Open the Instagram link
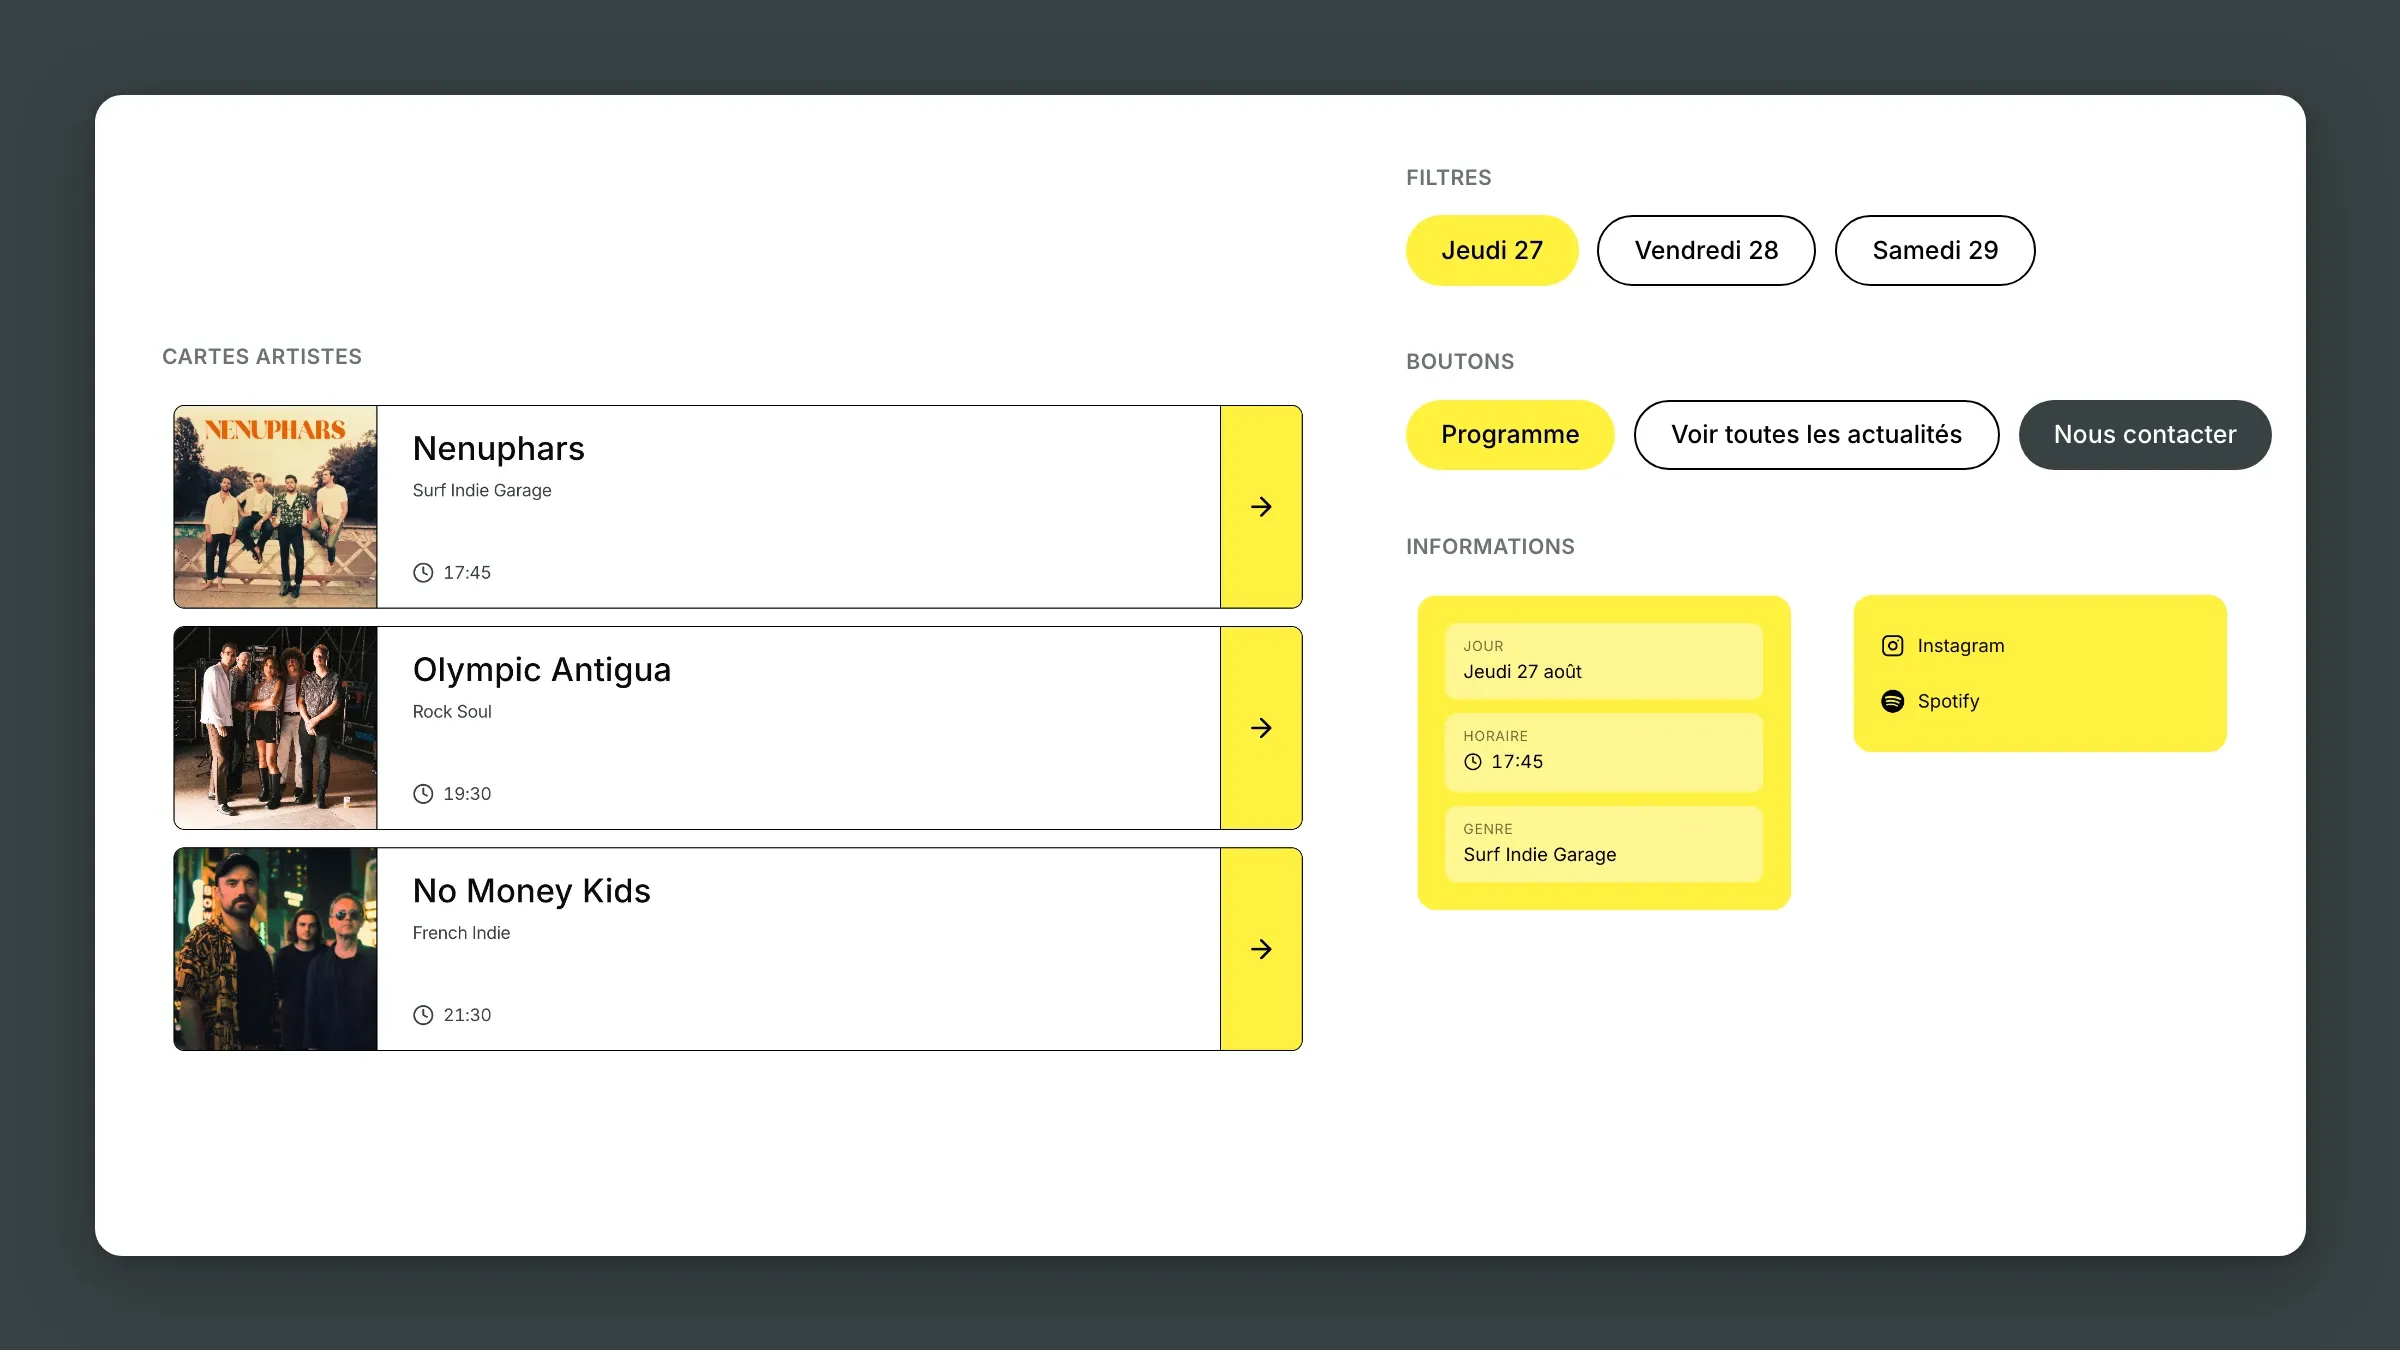 point(1943,646)
